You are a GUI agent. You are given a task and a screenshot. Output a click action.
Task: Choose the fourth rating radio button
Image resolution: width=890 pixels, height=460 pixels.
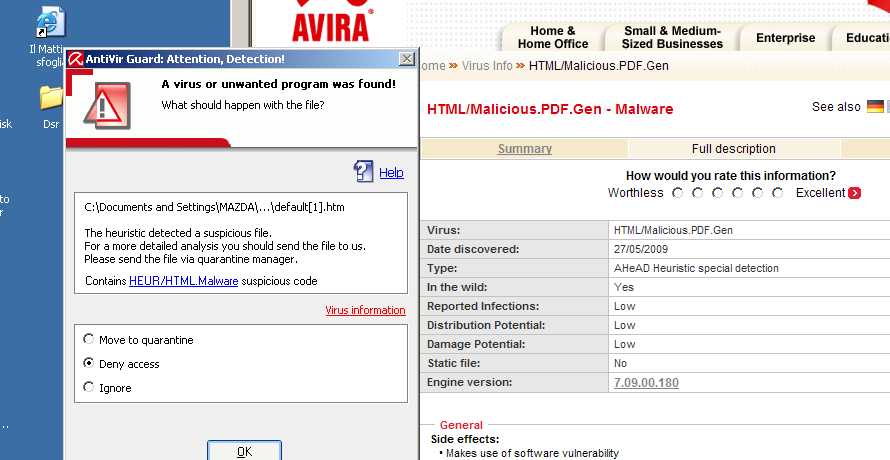pos(737,193)
